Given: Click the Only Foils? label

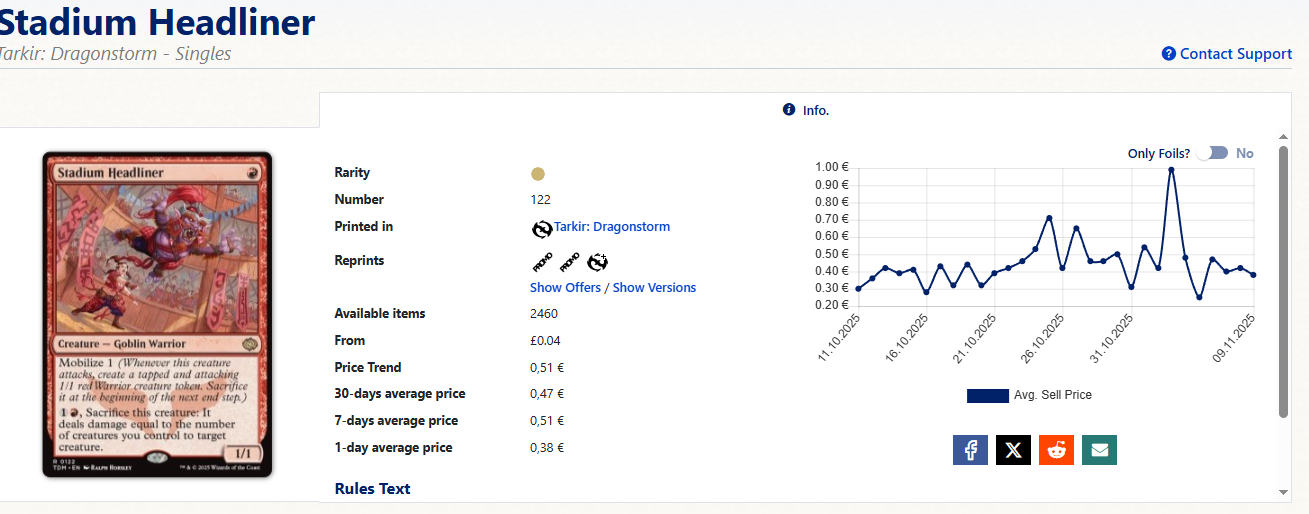Looking at the screenshot, I should click(1158, 154).
